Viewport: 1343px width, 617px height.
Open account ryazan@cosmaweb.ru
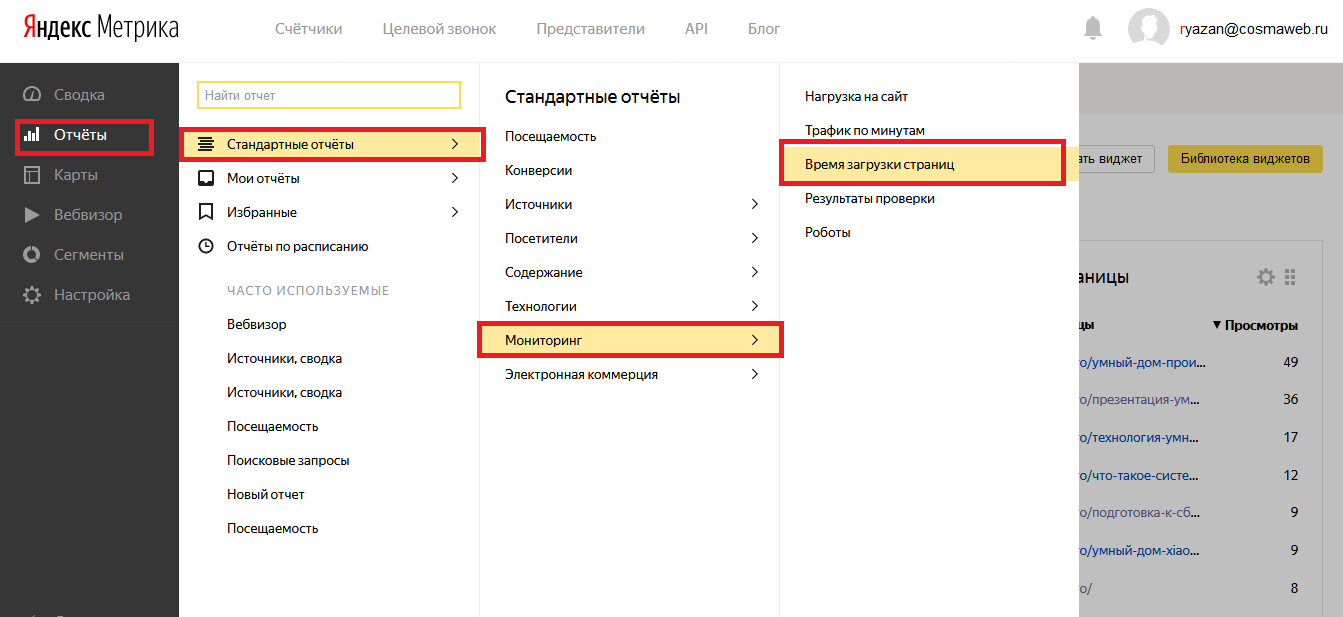[1254, 29]
